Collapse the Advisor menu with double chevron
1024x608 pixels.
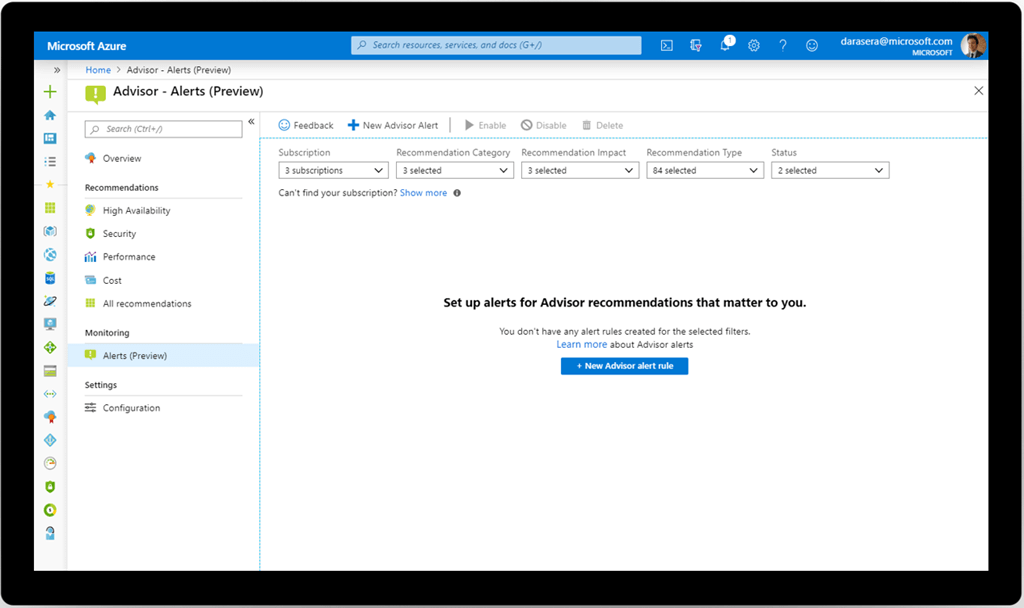point(251,121)
